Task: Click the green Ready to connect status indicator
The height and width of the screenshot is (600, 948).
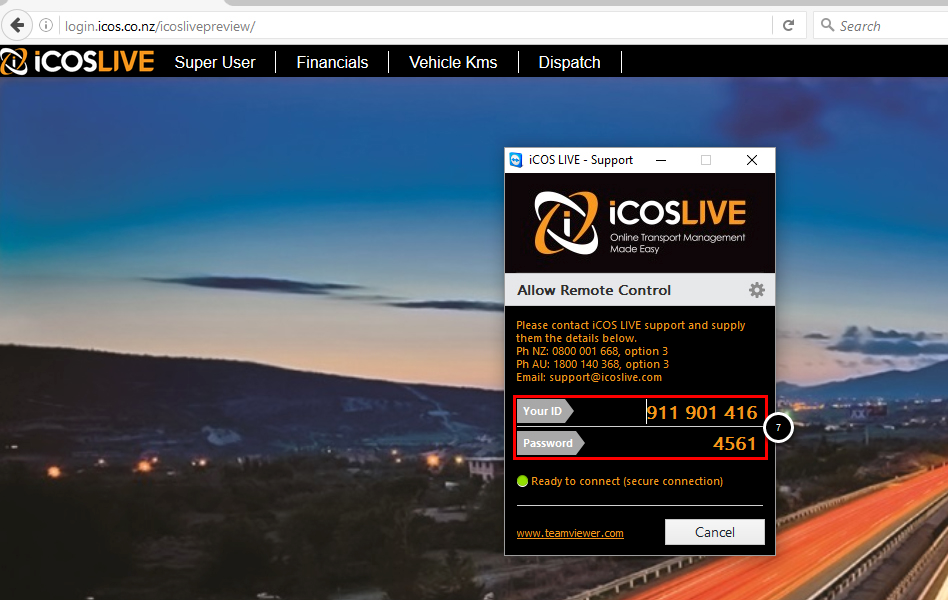Action: 522,481
